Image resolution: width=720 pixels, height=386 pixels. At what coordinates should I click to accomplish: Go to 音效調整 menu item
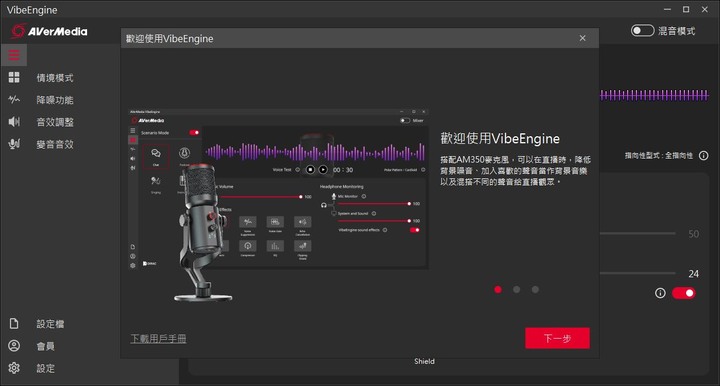coord(55,122)
